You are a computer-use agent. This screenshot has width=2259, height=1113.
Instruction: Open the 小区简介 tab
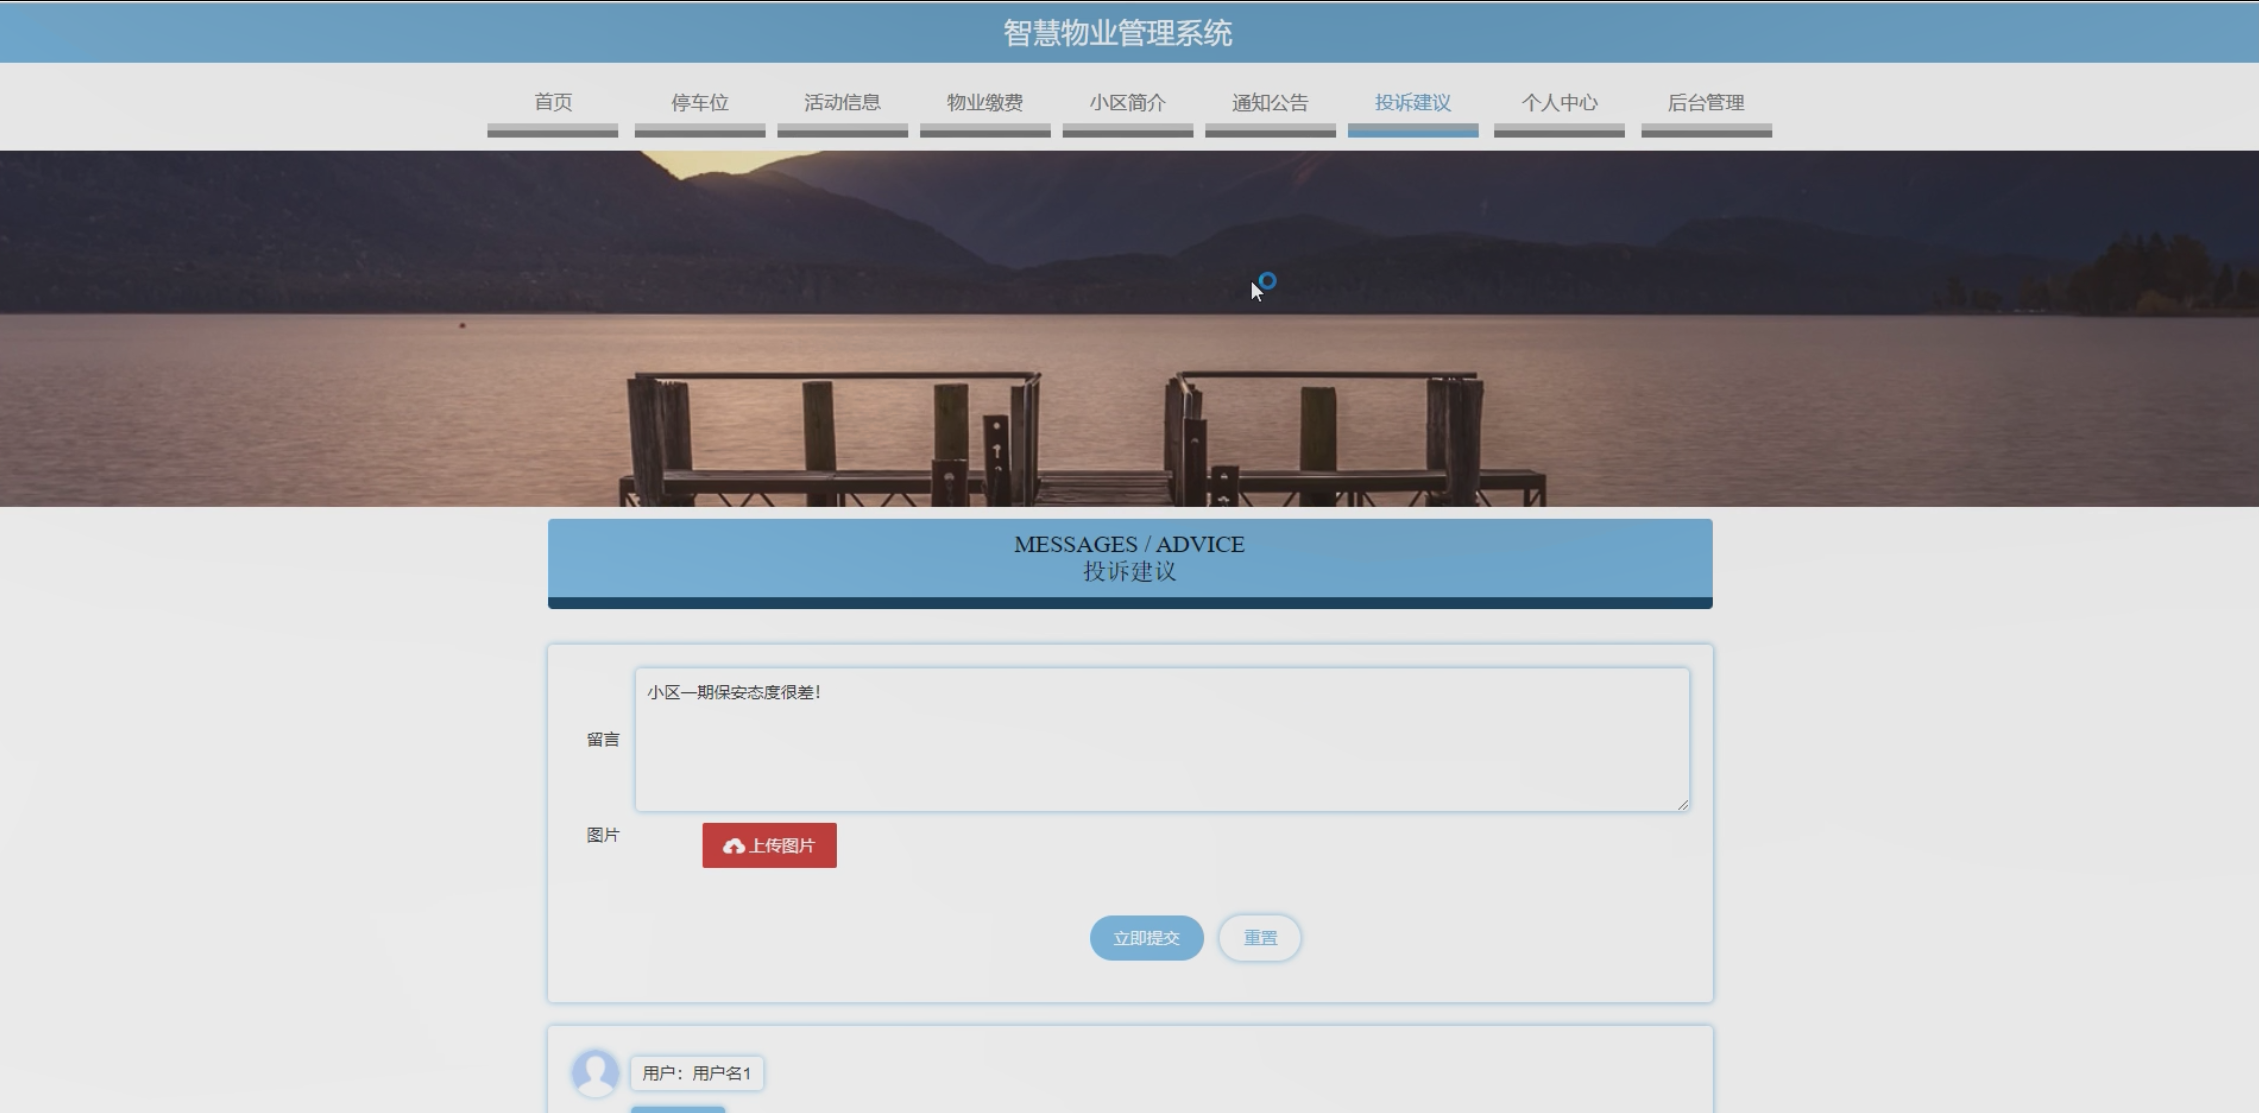point(1127,103)
